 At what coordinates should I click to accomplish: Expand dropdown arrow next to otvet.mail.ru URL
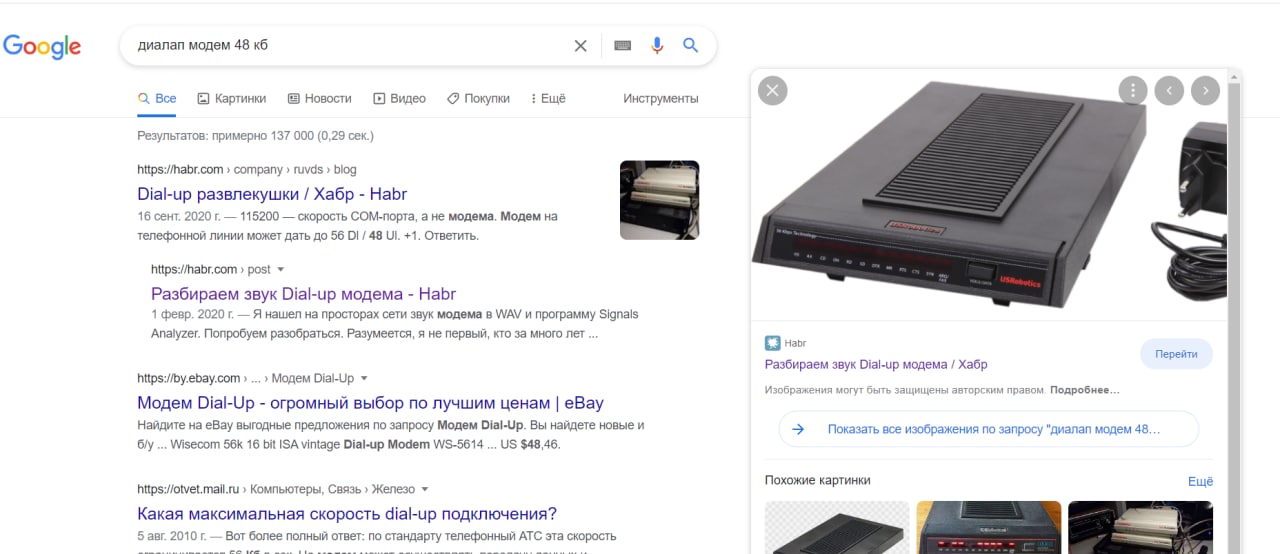pyautogui.click(x=425, y=489)
